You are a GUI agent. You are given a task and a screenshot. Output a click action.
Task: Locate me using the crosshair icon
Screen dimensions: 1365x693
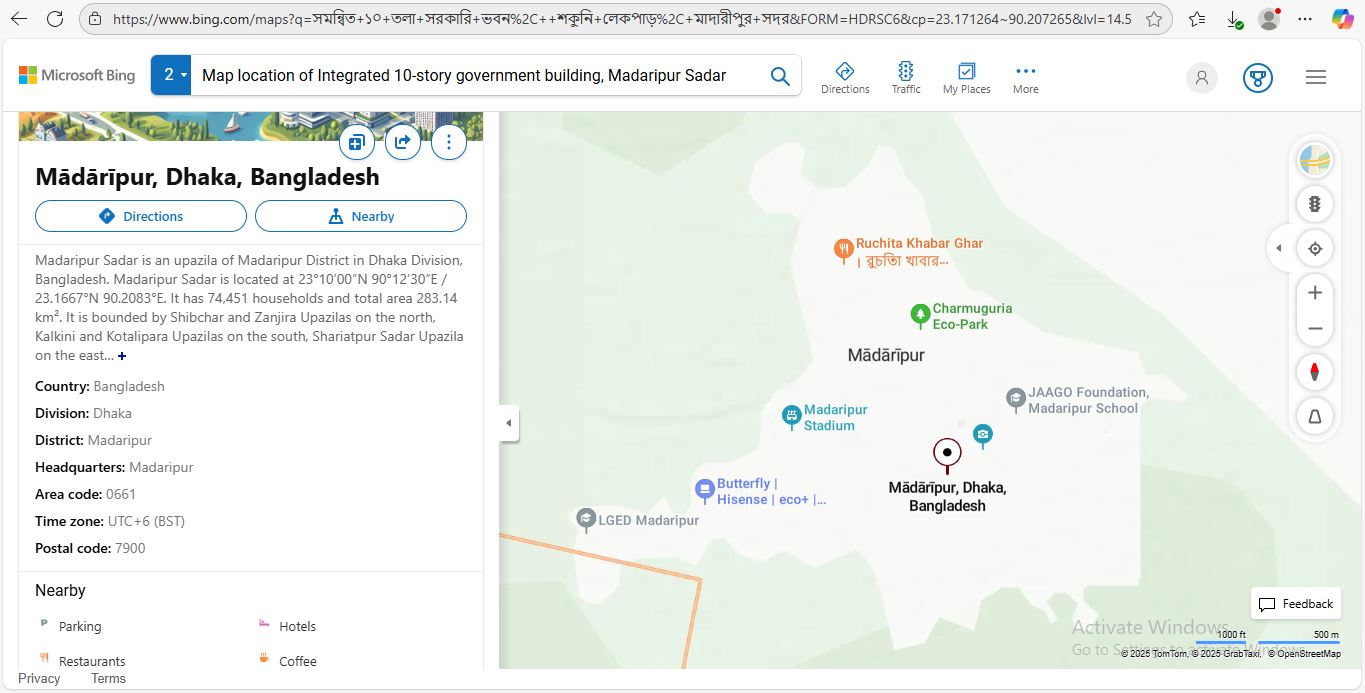coord(1315,249)
